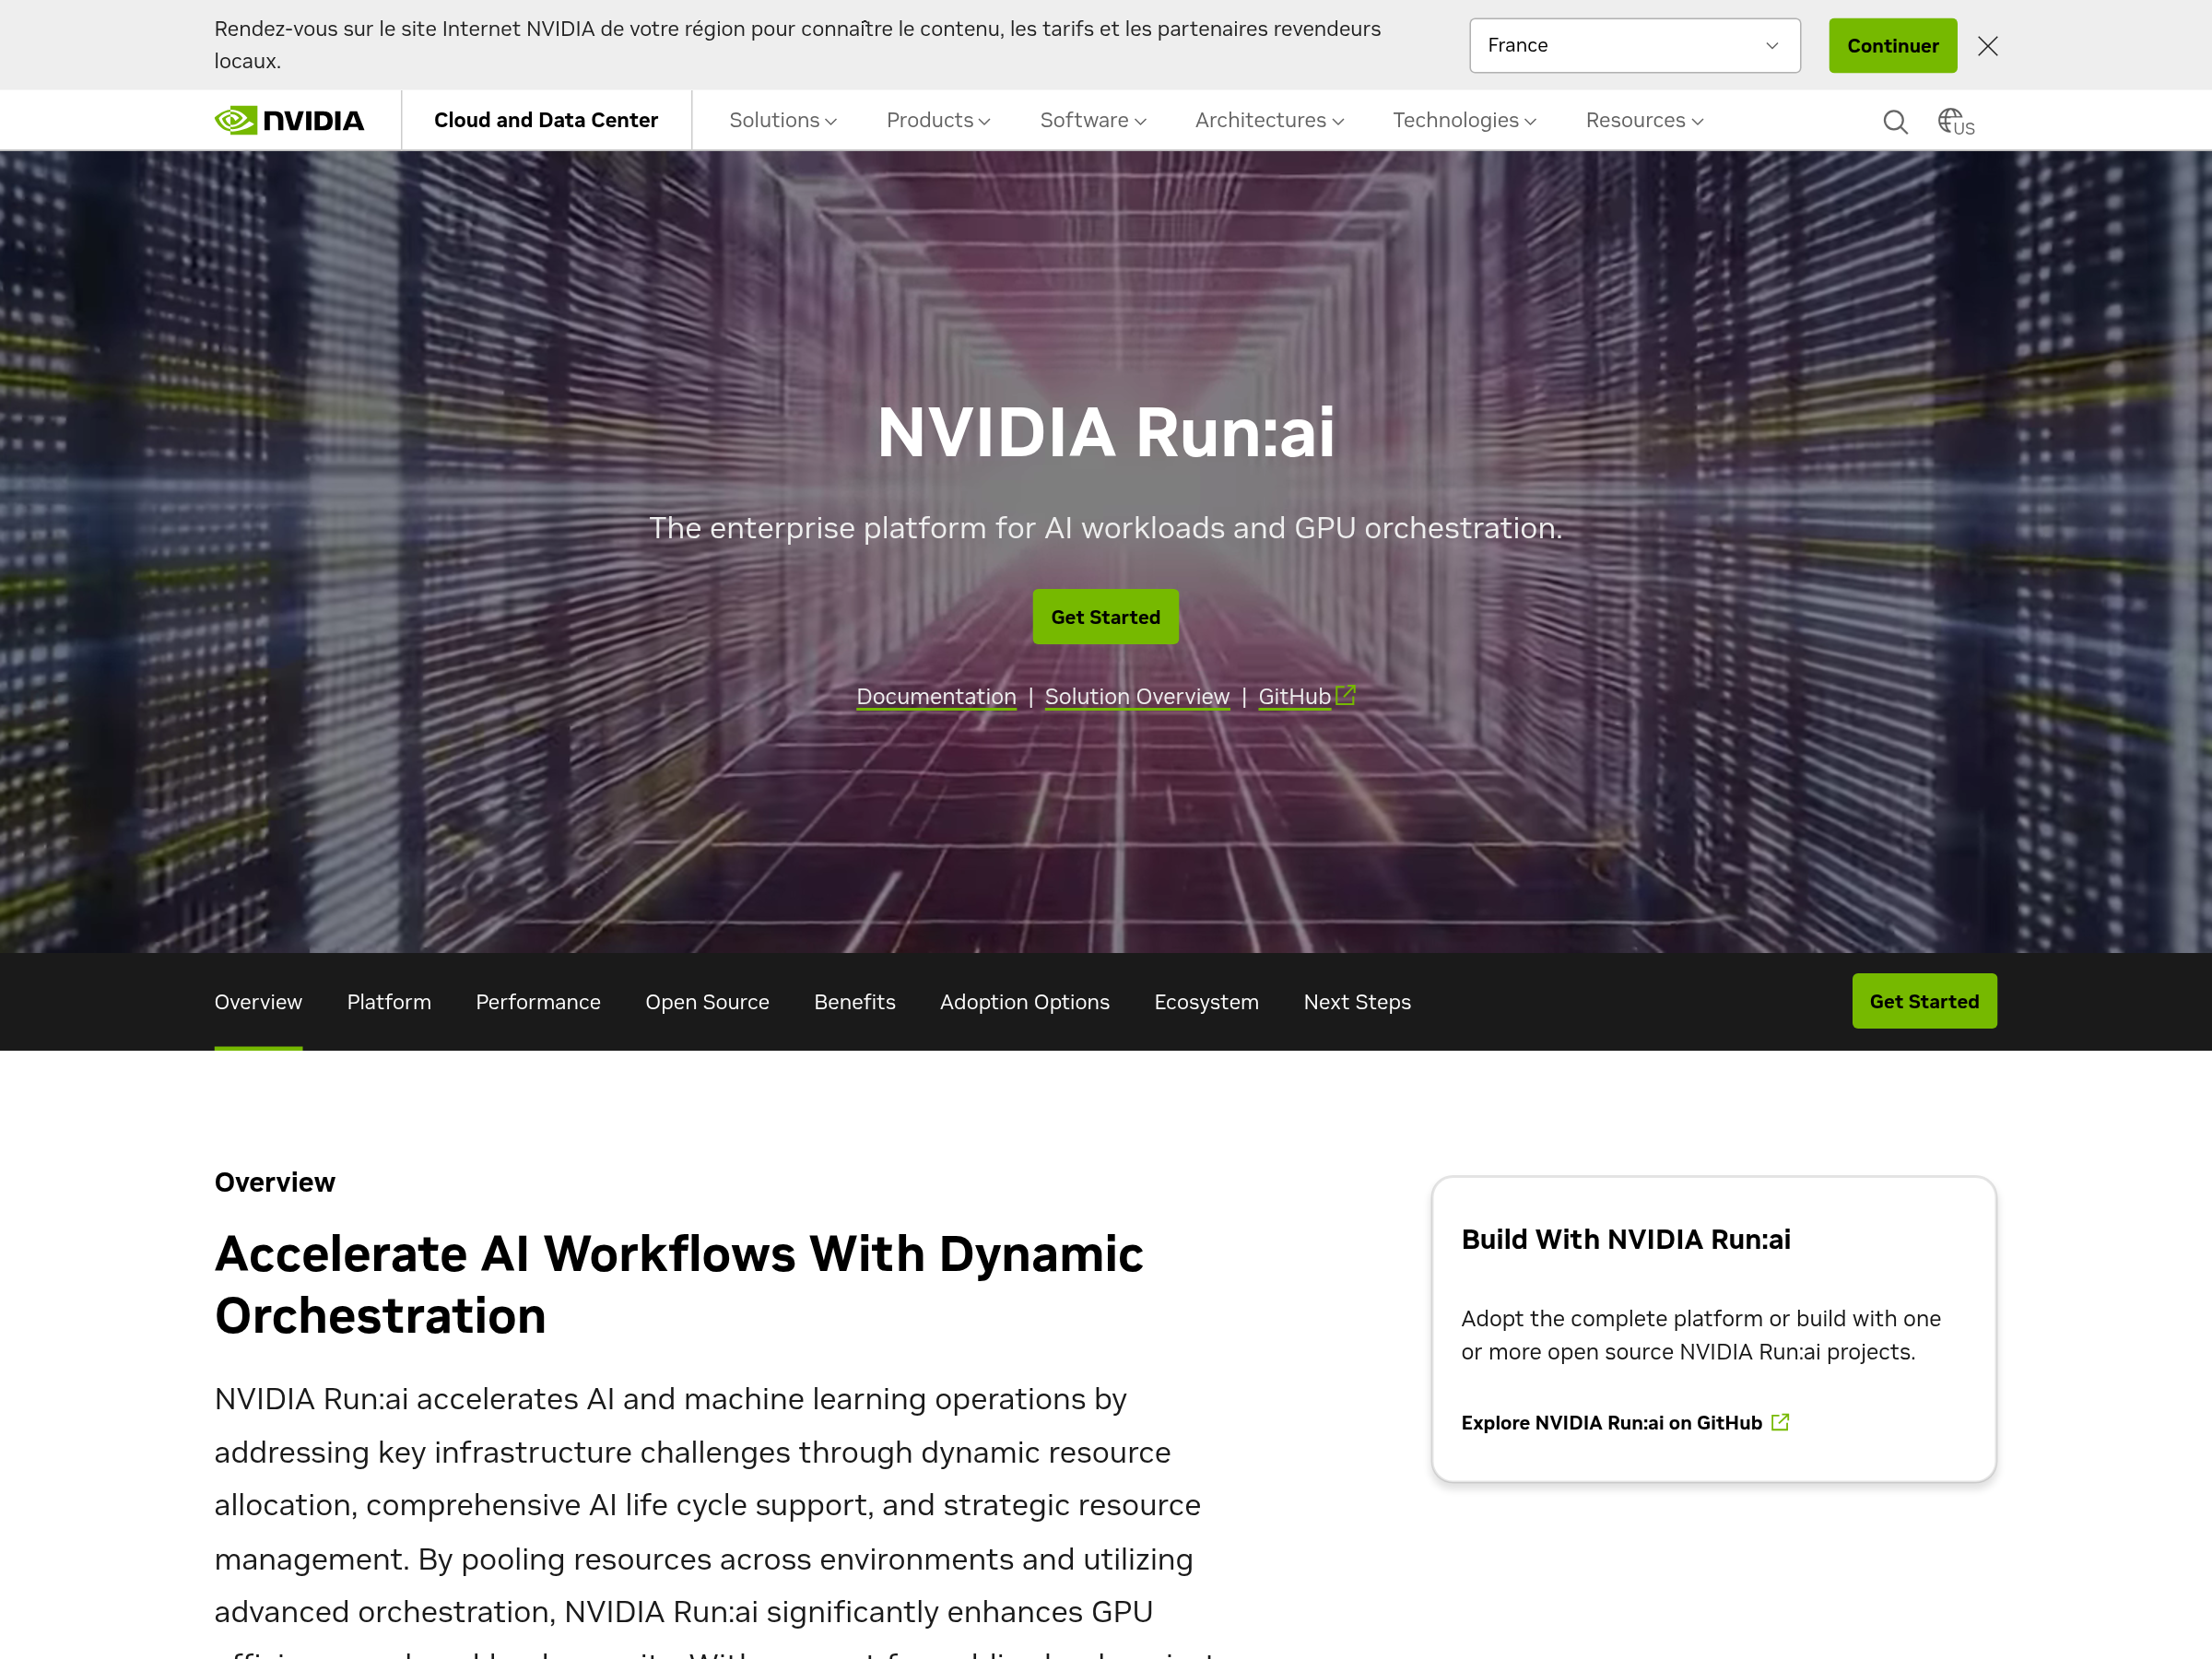Image resolution: width=2212 pixels, height=1659 pixels.
Task: Click the NVIDIA Run:ai hero title
Action: pos(1105,432)
